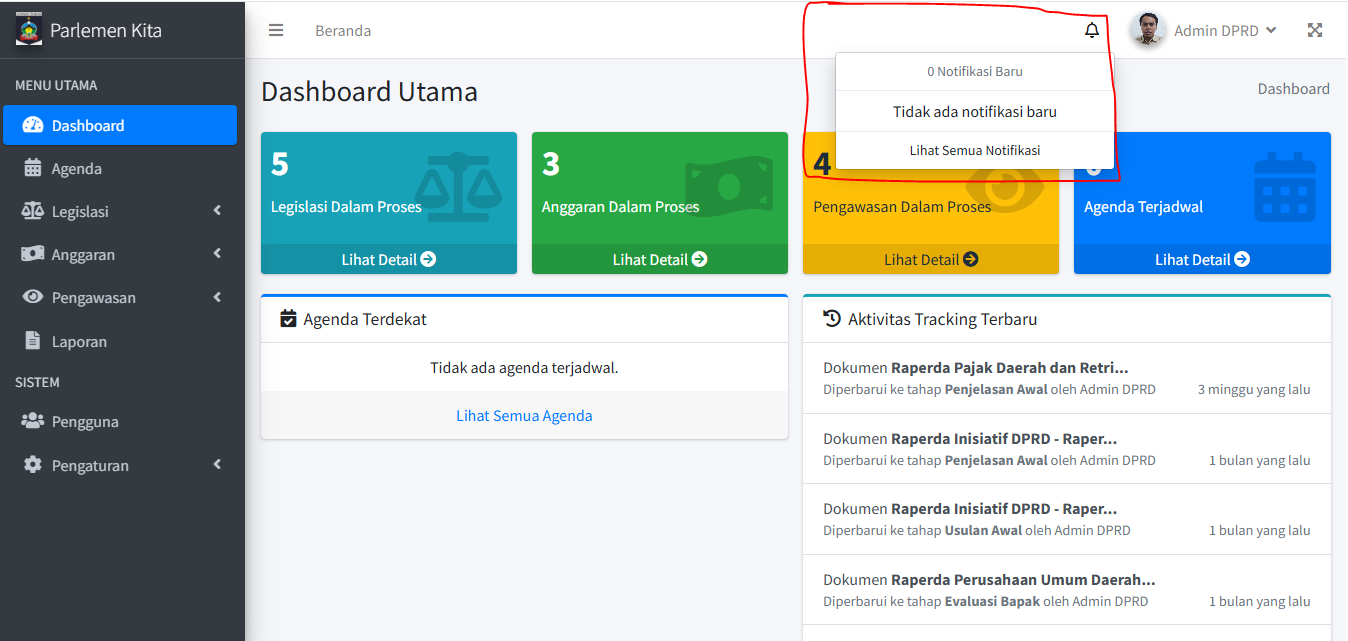Click the notification bell icon
The width and height of the screenshot is (1348, 641).
click(x=1092, y=30)
